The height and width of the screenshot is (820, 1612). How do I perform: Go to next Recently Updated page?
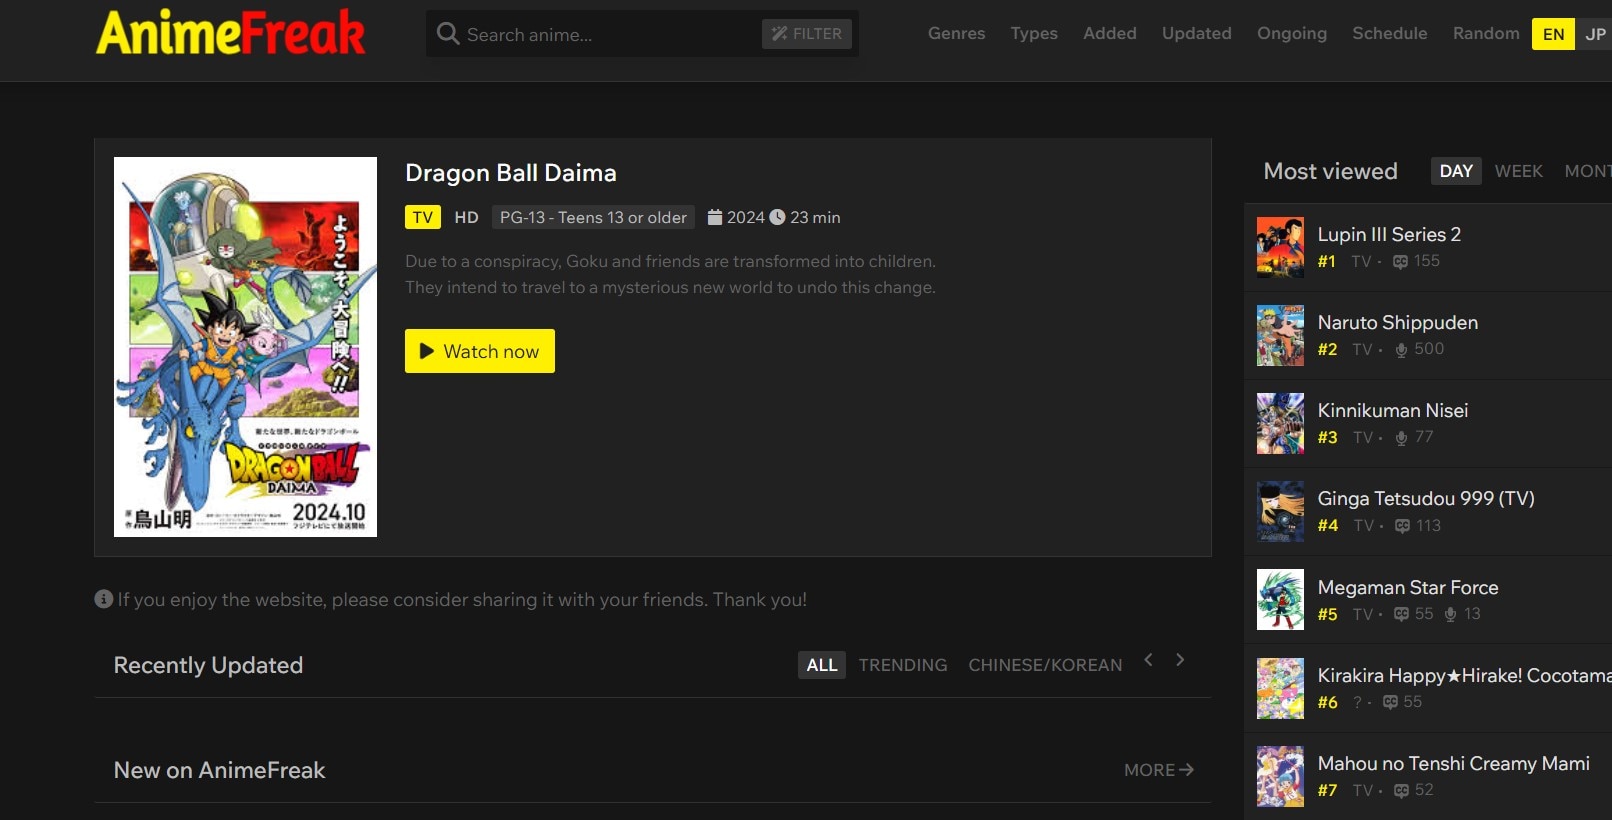1180,660
